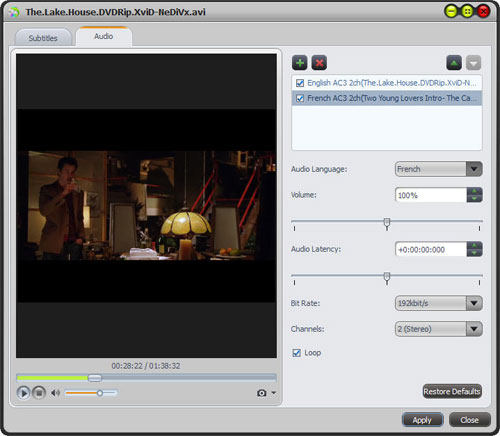Decrease volume with the down stepper arrow

[474, 199]
